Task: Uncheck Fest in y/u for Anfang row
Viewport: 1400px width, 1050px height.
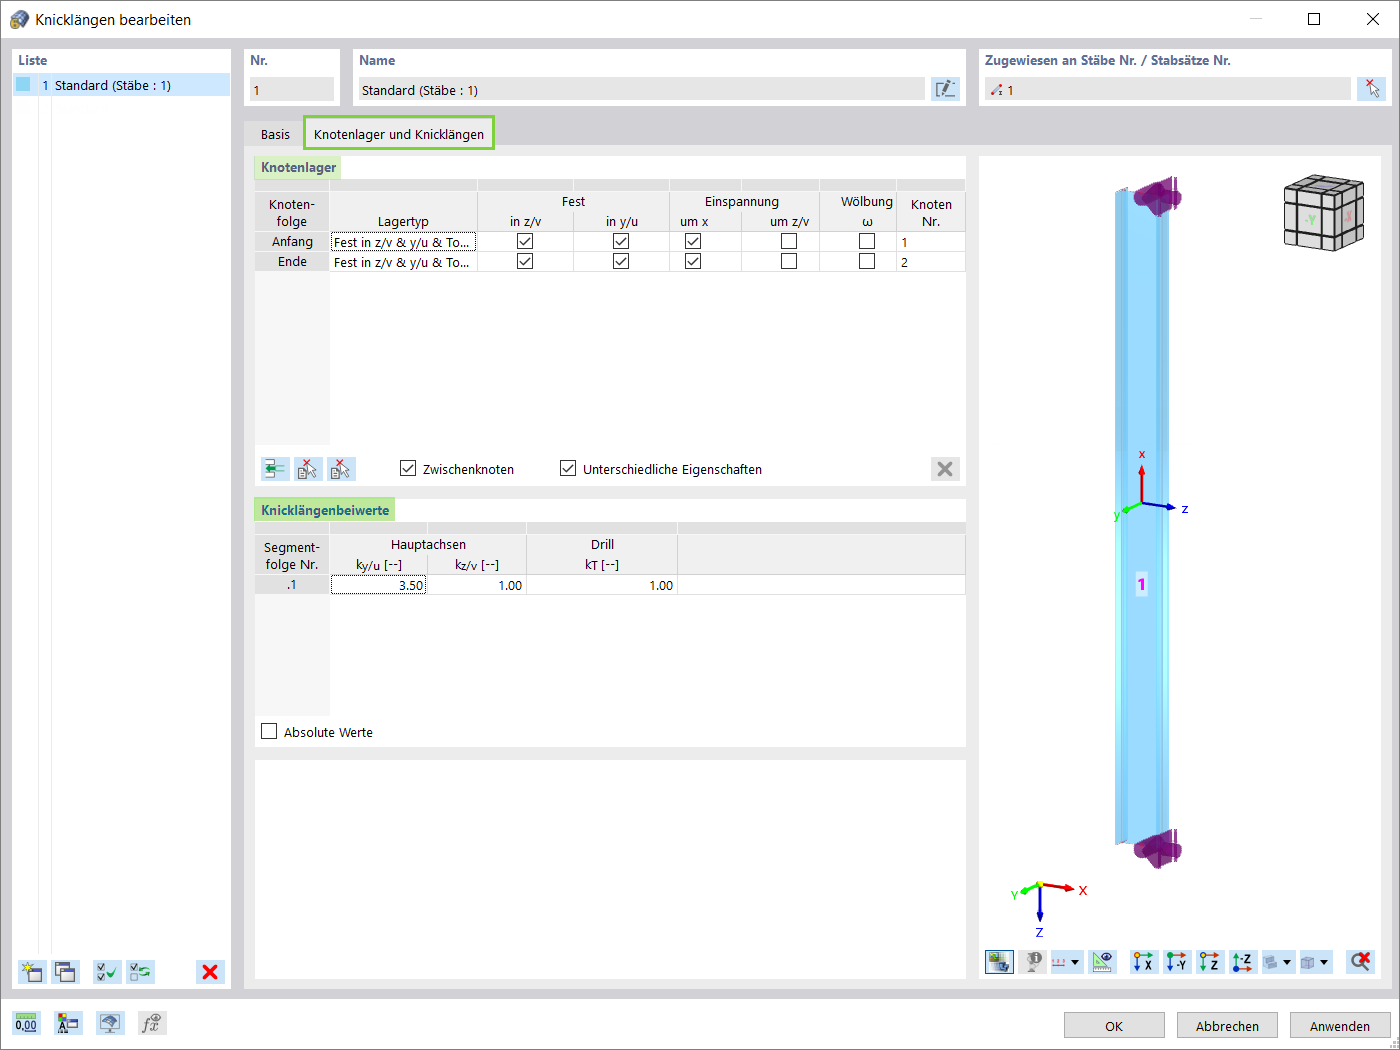Action: (x=621, y=241)
